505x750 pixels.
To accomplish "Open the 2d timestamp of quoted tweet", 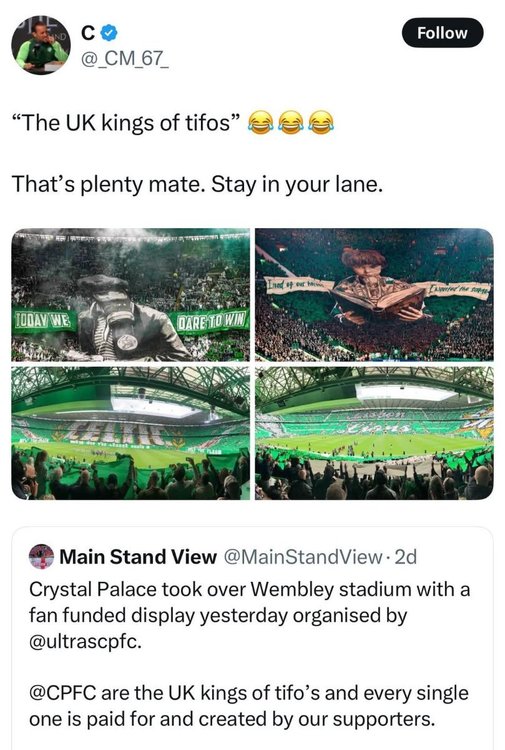I will pyautogui.click(x=406, y=557).
